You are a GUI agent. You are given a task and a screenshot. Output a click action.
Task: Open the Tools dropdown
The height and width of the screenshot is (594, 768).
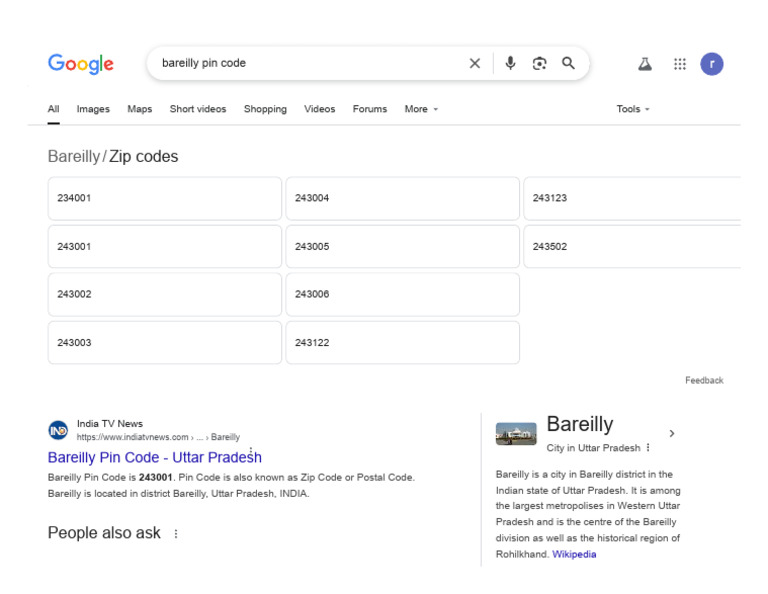point(633,109)
